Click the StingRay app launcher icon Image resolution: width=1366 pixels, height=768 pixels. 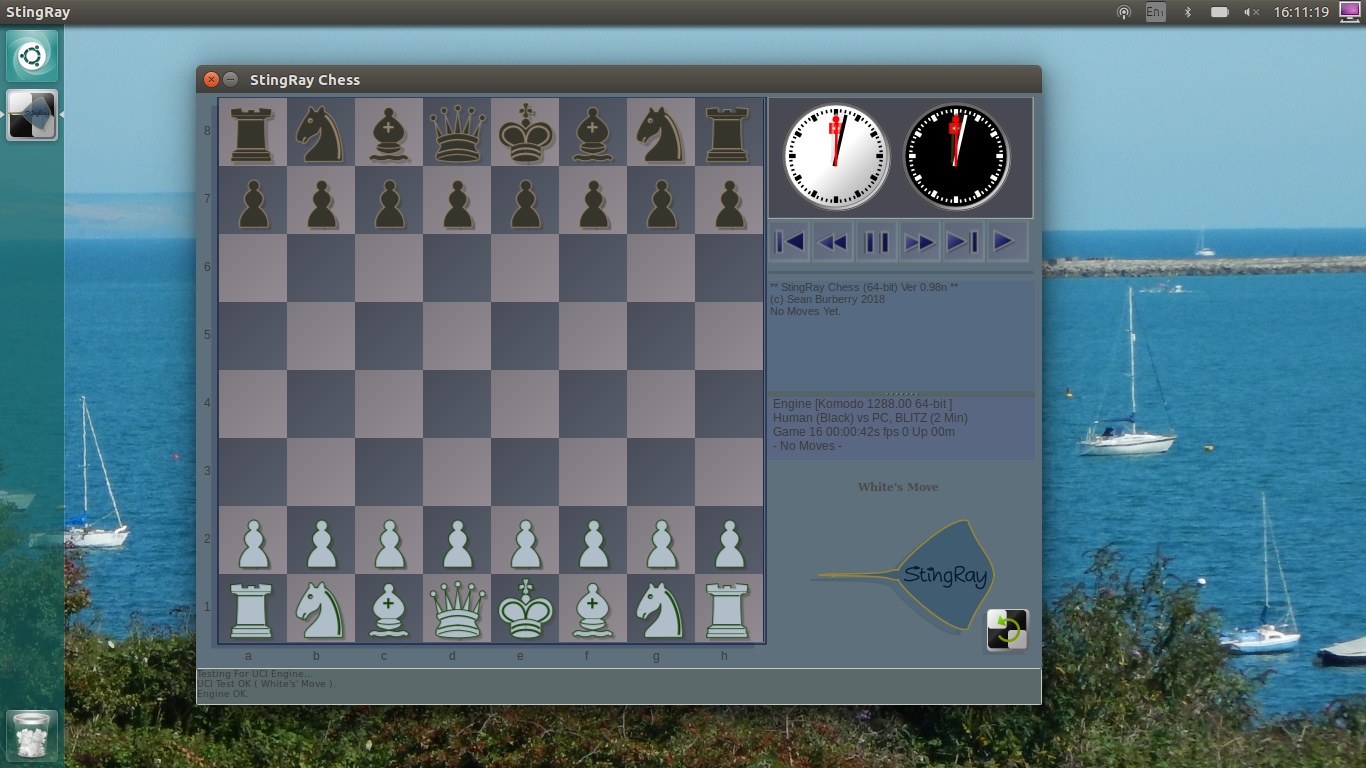(32, 115)
